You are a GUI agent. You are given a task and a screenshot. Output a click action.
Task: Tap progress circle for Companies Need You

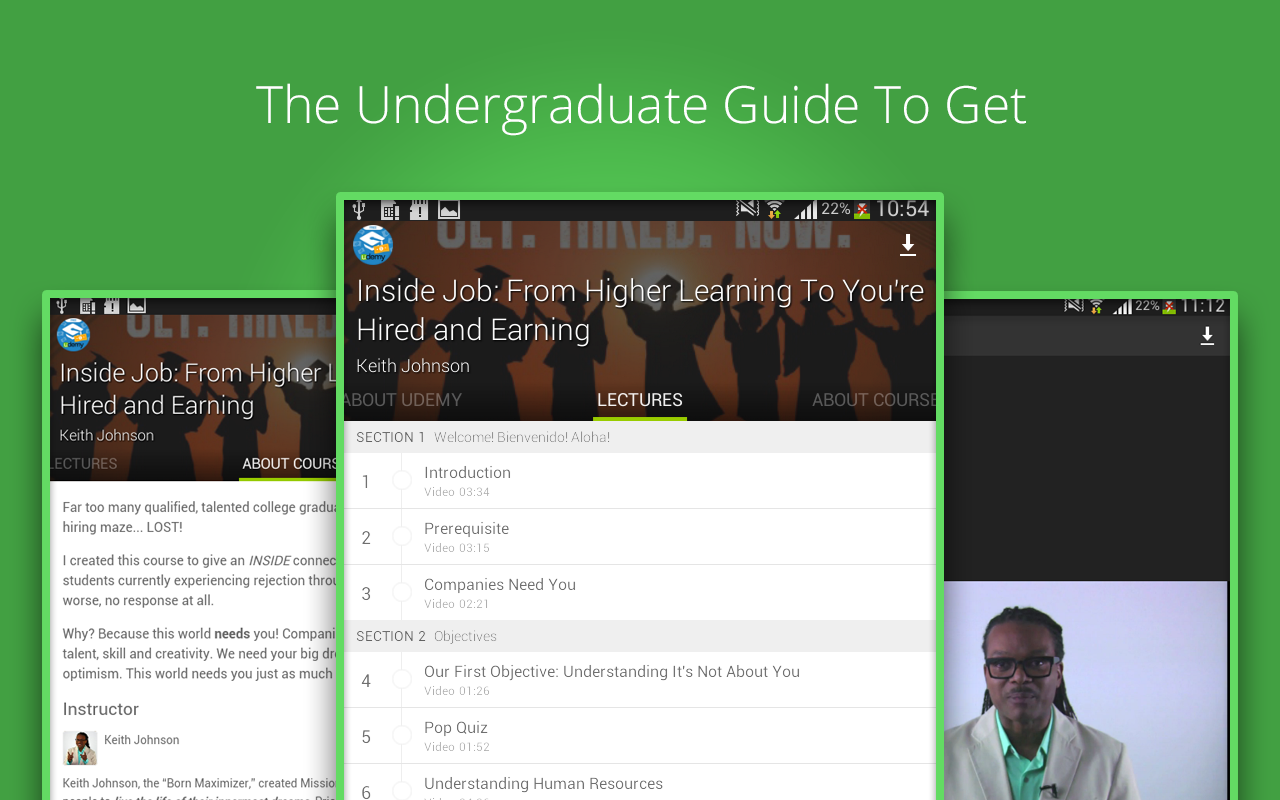(402, 593)
